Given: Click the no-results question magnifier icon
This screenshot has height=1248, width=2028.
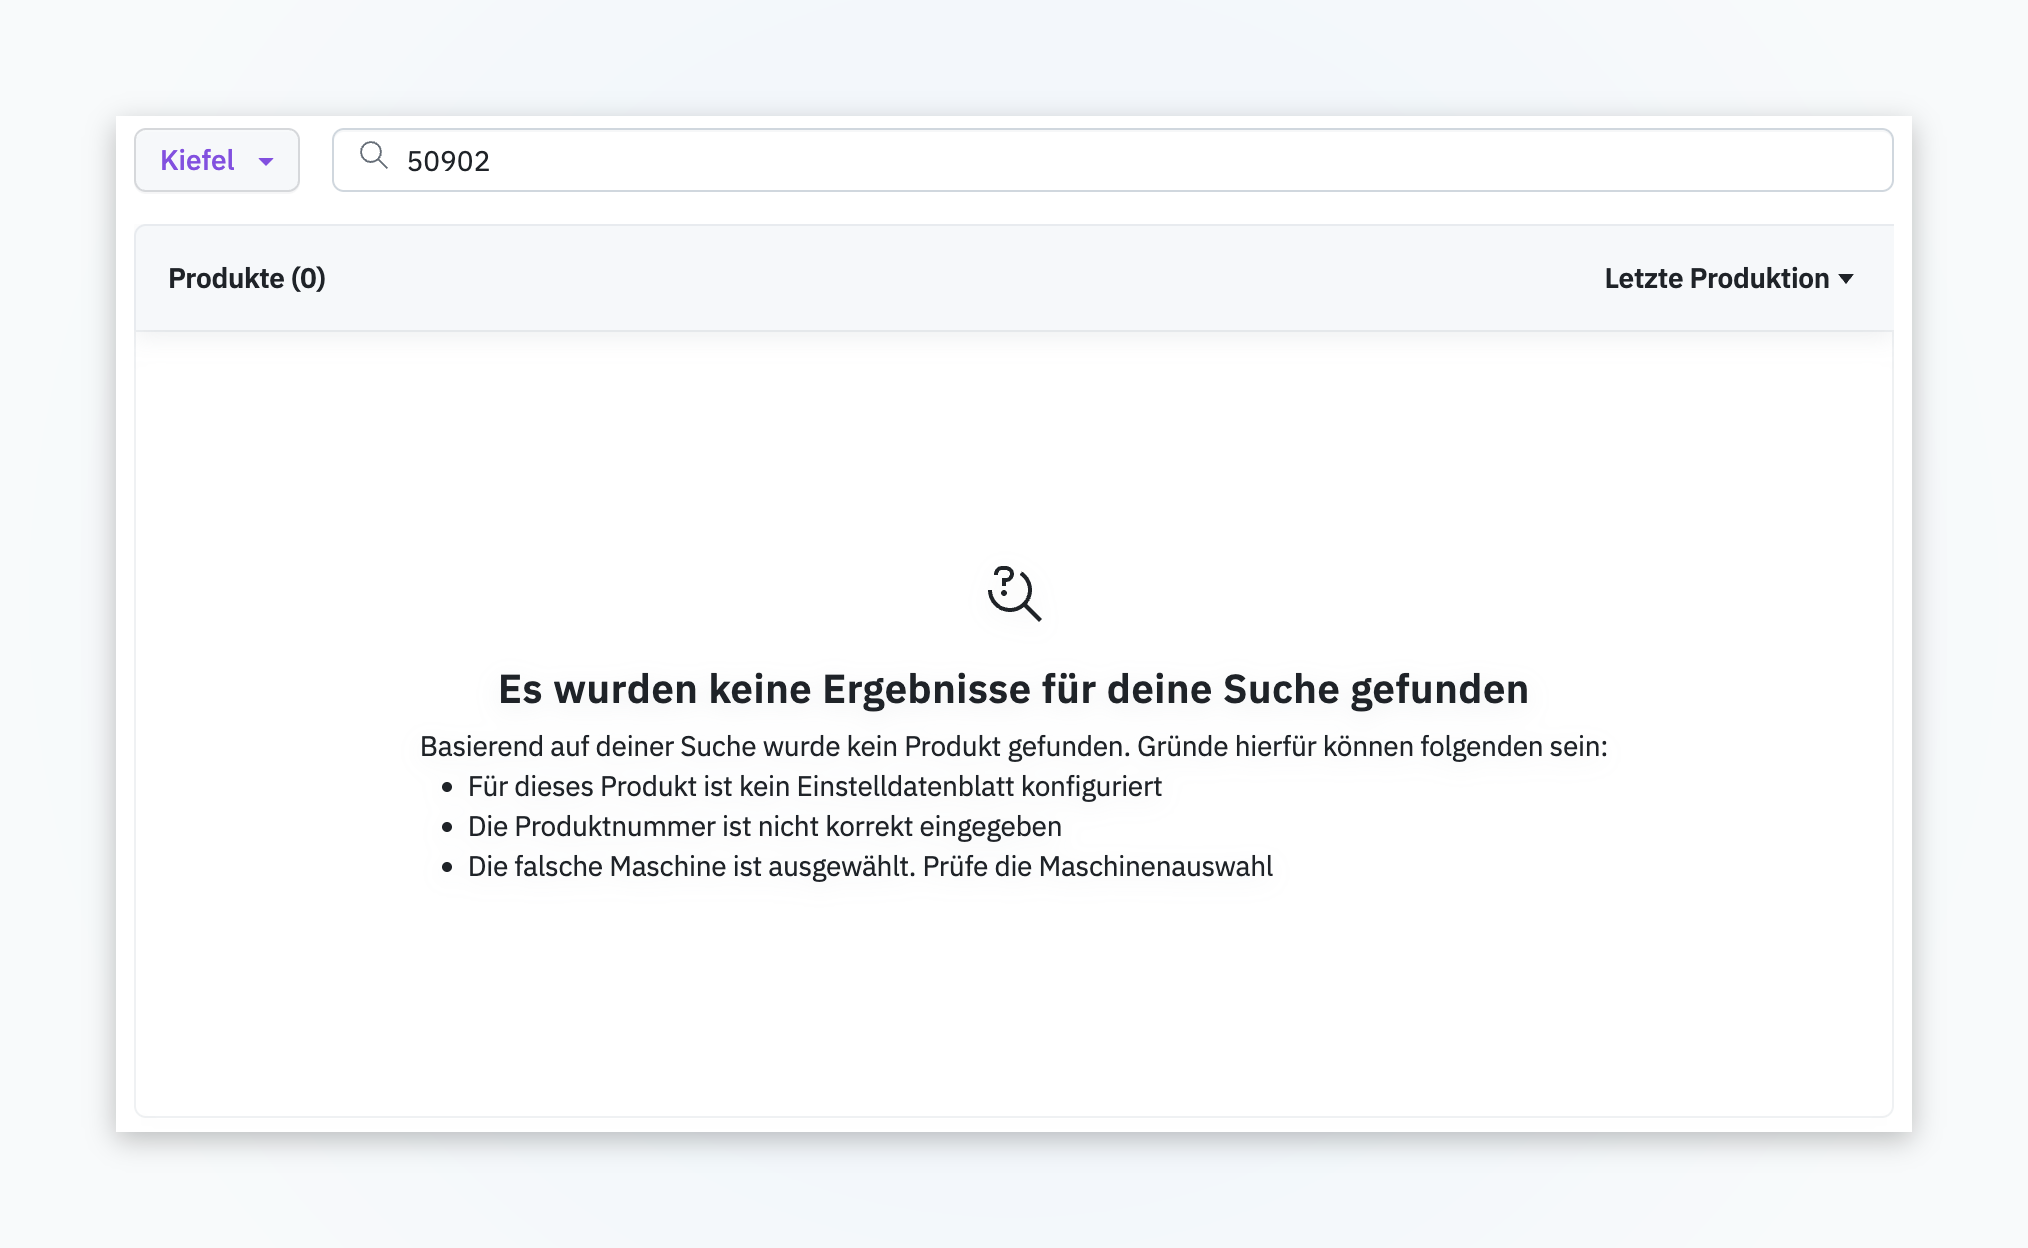Looking at the screenshot, I should click(x=1014, y=593).
